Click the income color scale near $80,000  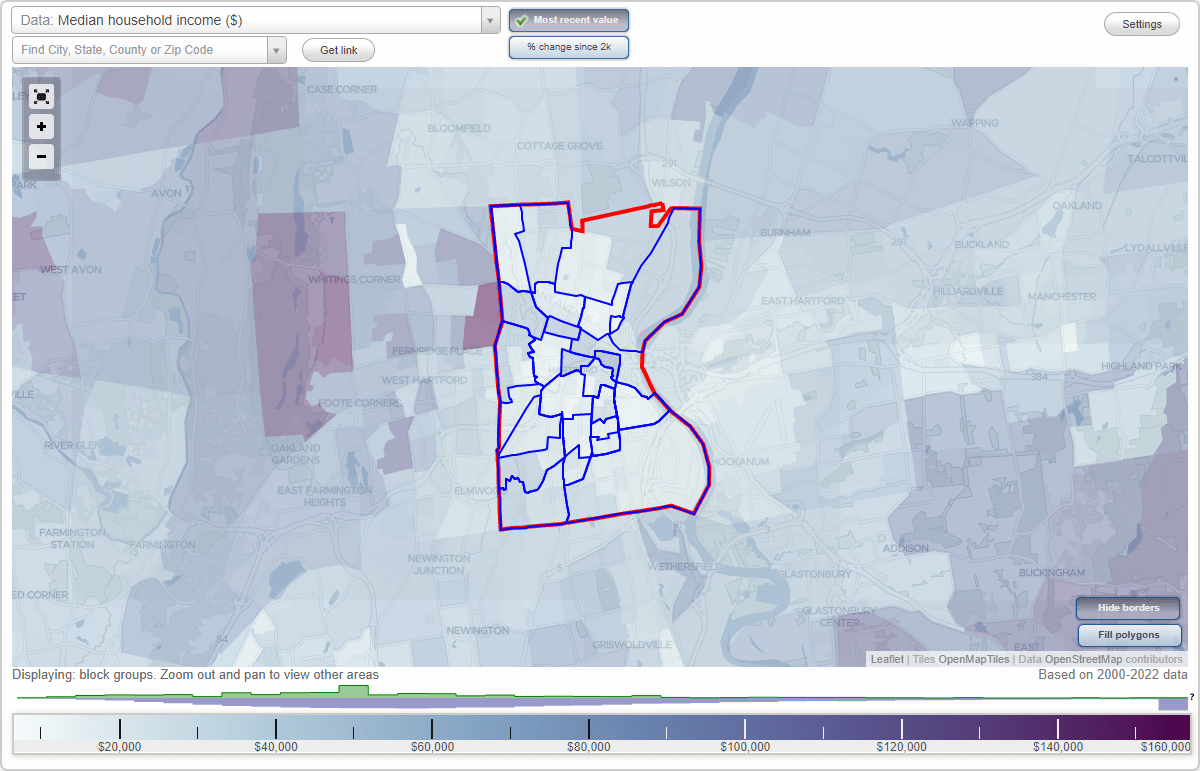[x=590, y=725]
